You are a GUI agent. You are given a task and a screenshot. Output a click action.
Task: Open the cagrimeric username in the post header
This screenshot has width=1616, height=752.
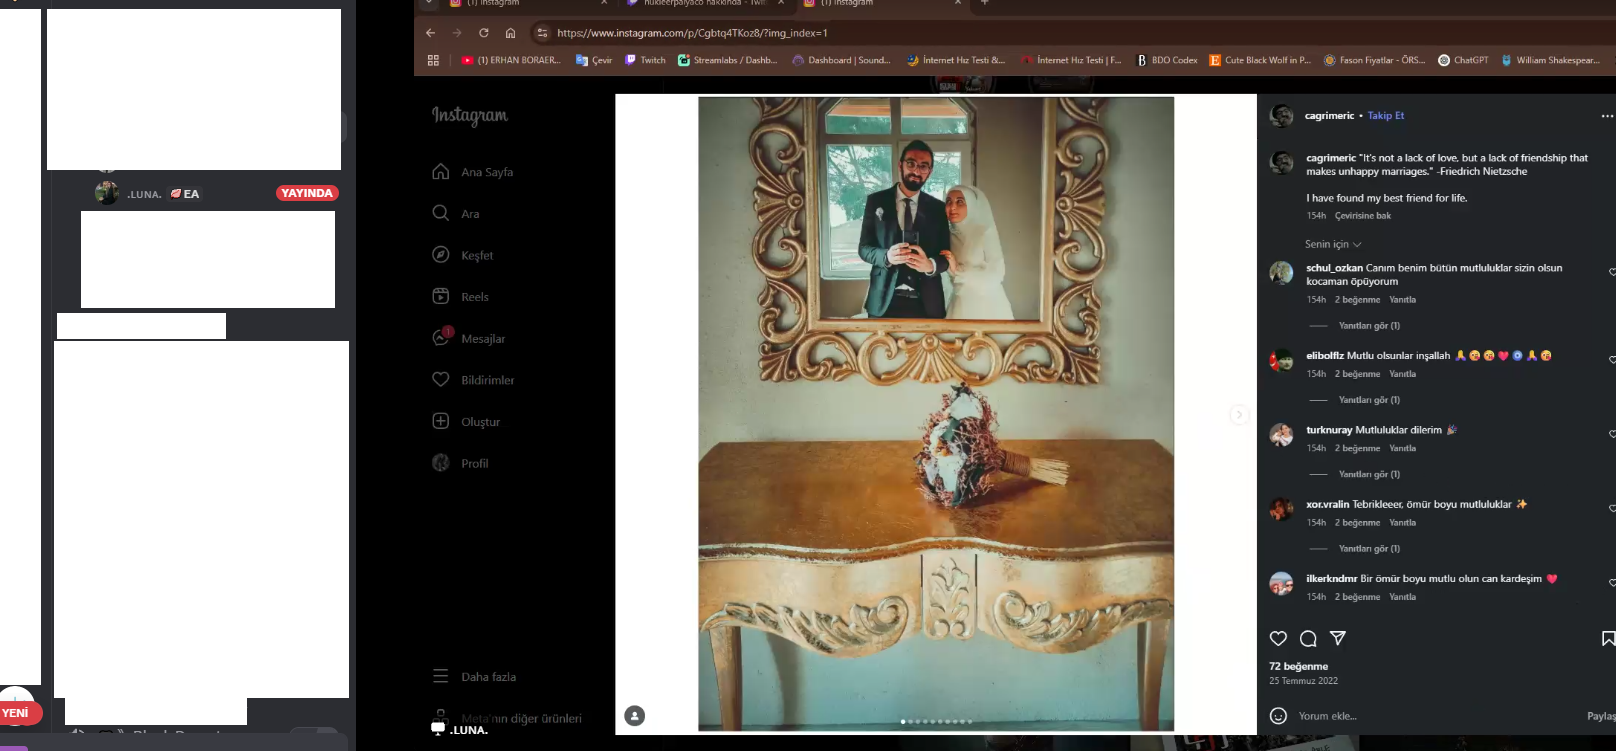1329,116
